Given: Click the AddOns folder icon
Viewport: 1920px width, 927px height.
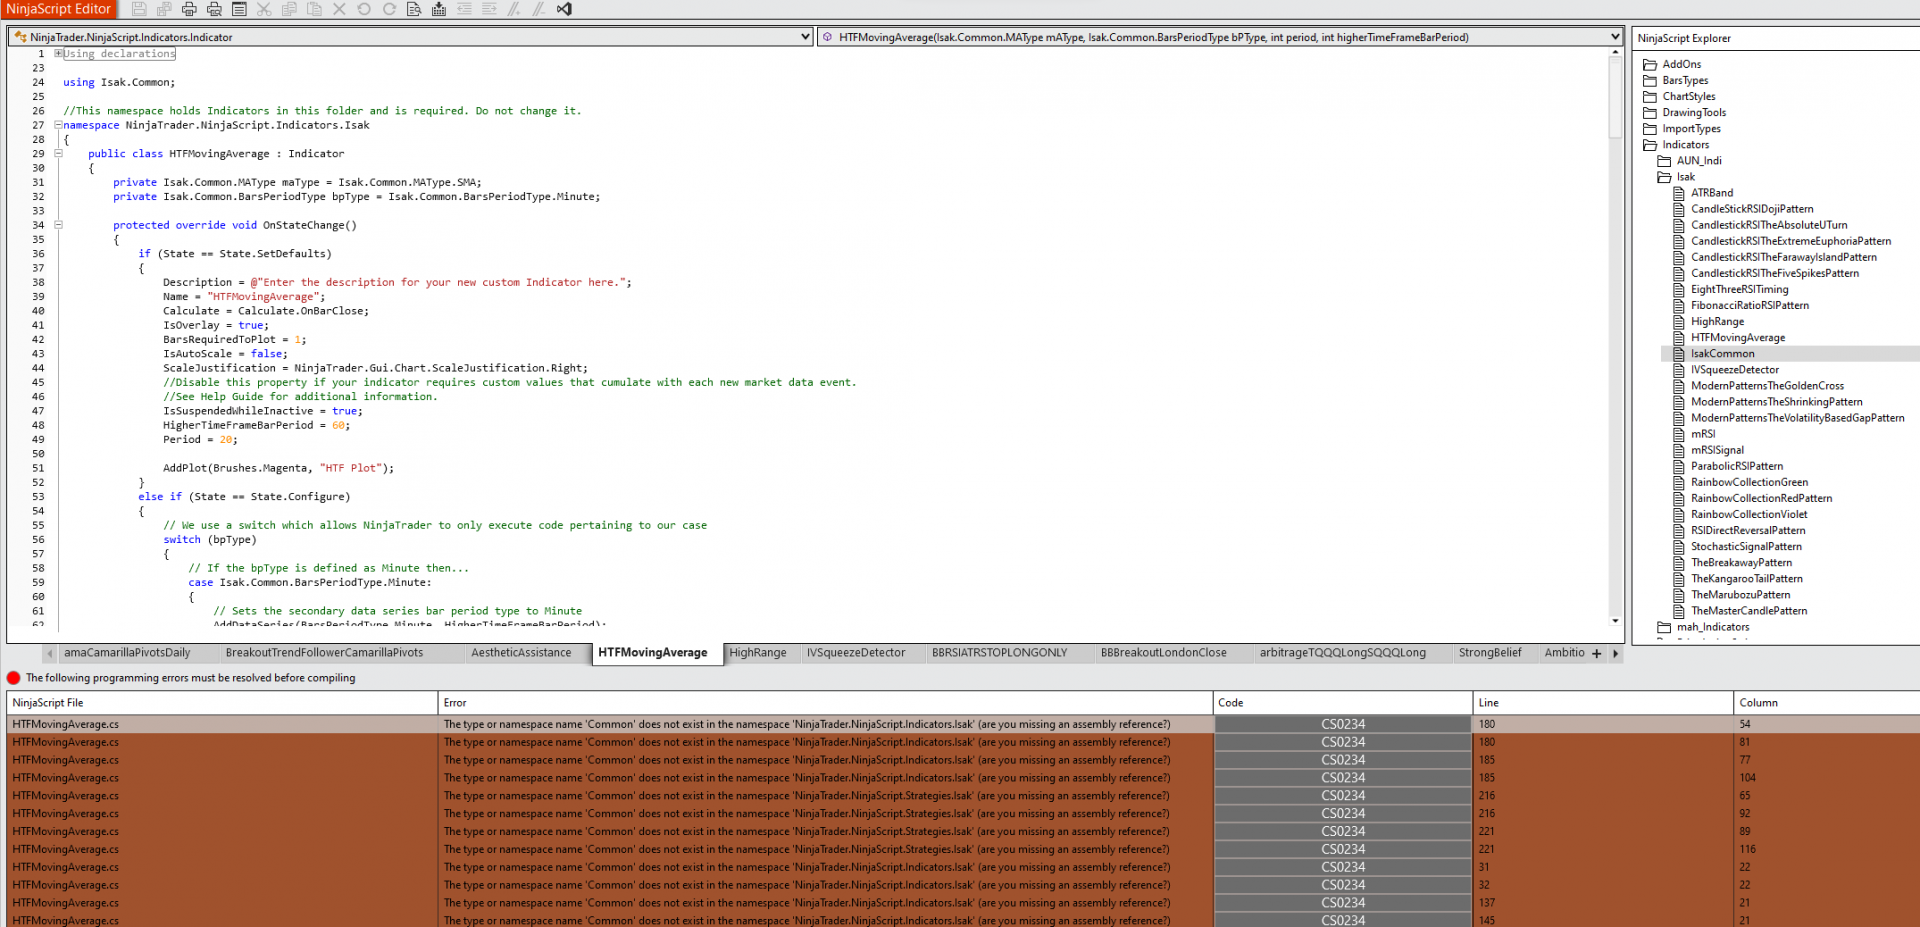Looking at the screenshot, I should coord(1650,64).
